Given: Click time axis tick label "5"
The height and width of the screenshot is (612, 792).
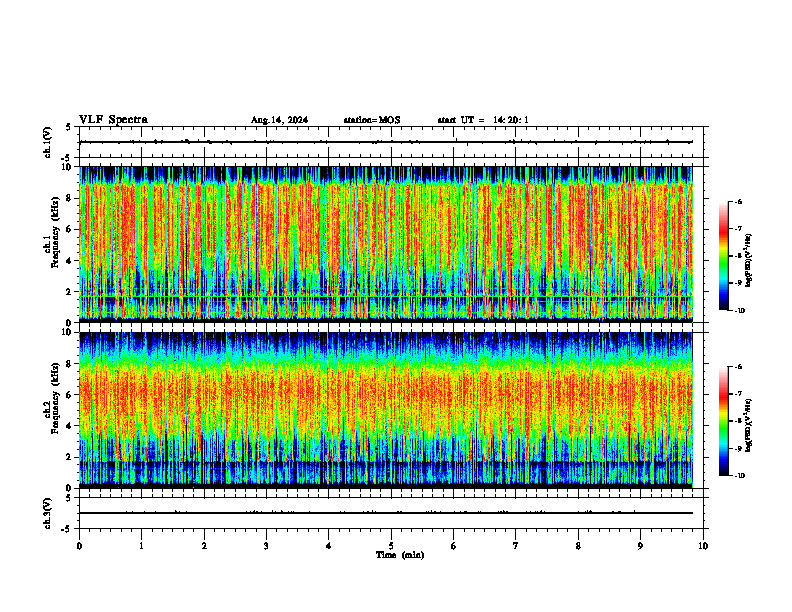Looking at the screenshot, I should pos(391,546).
